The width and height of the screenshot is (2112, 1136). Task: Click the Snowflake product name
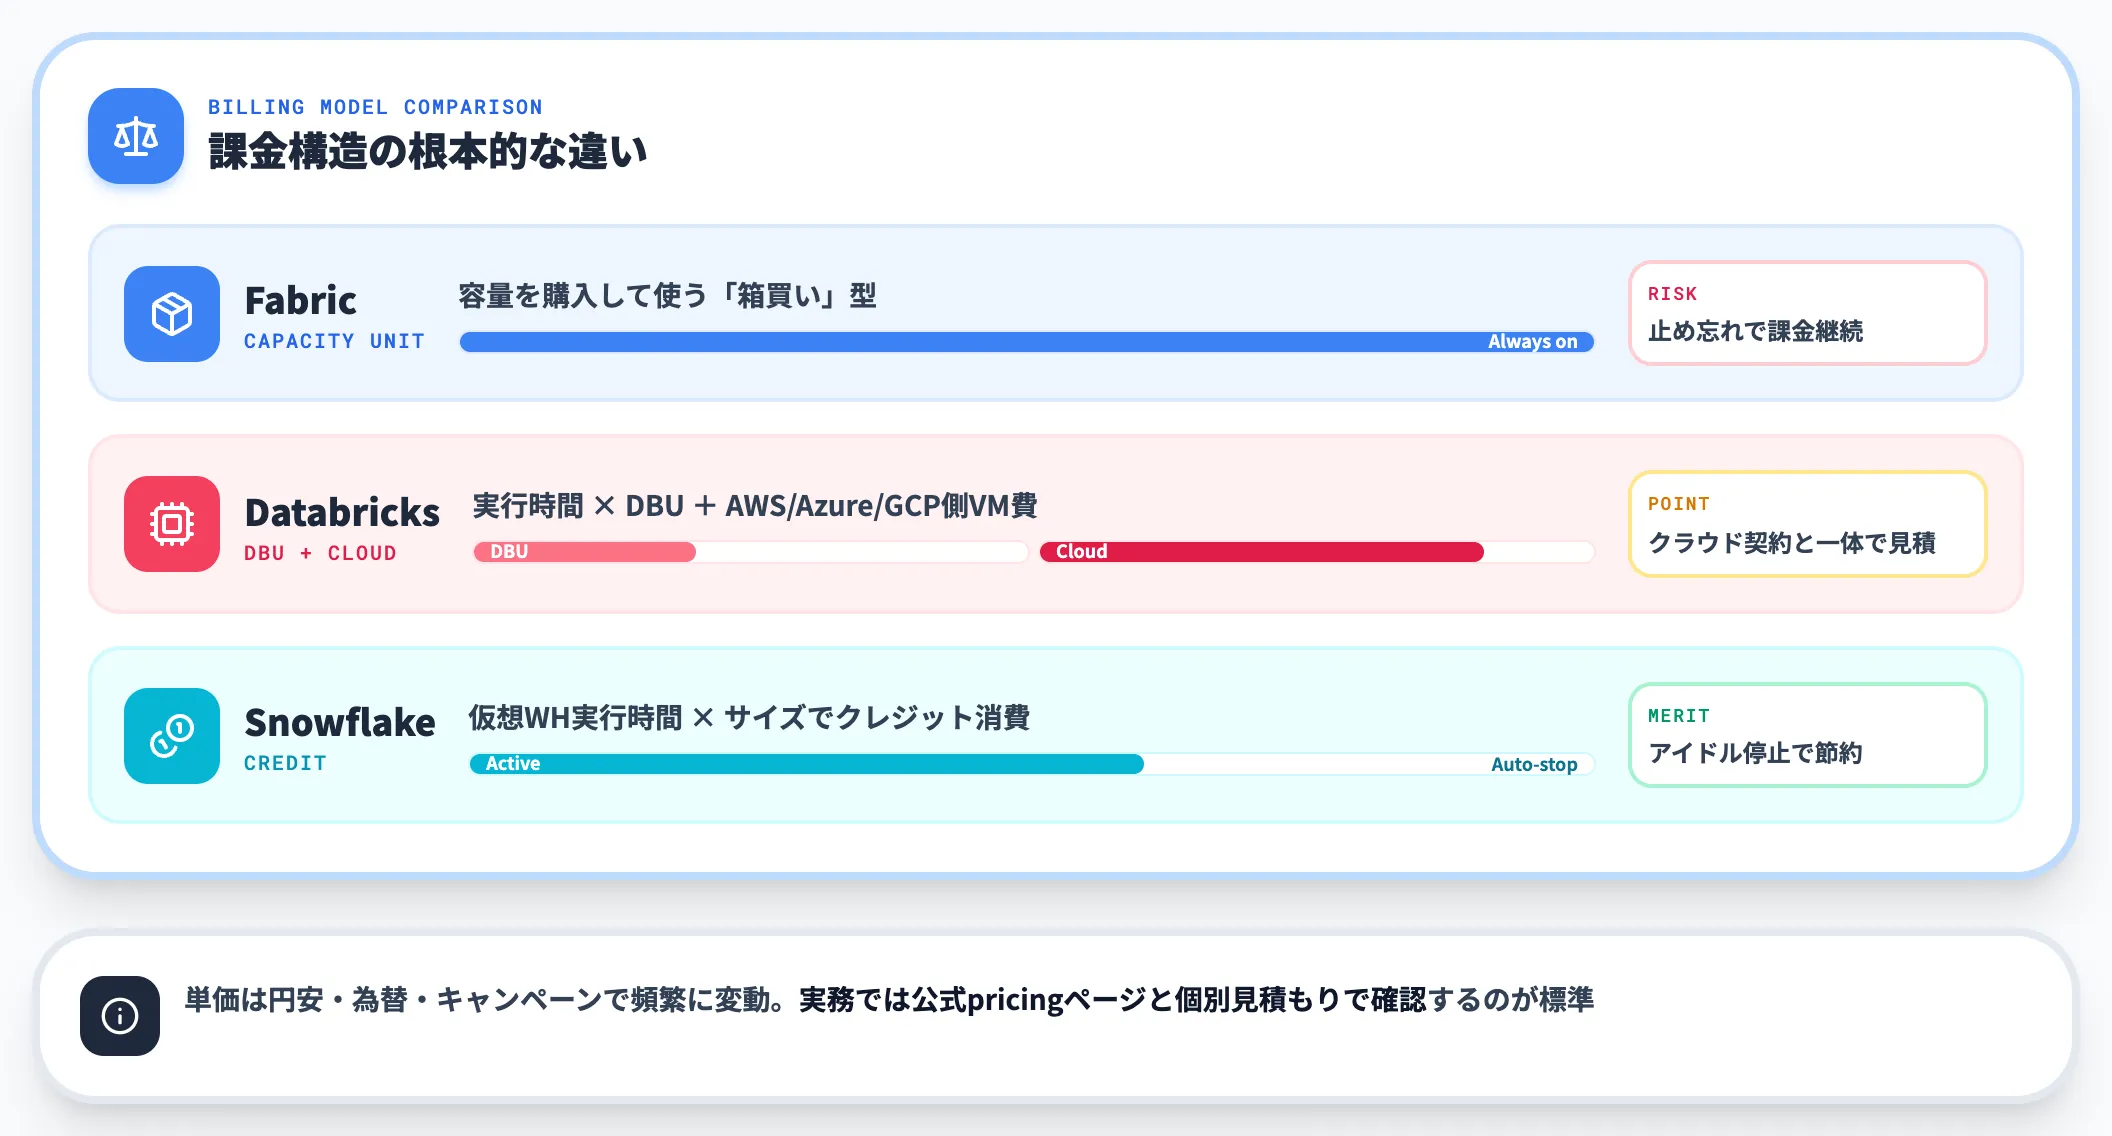coord(340,722)
